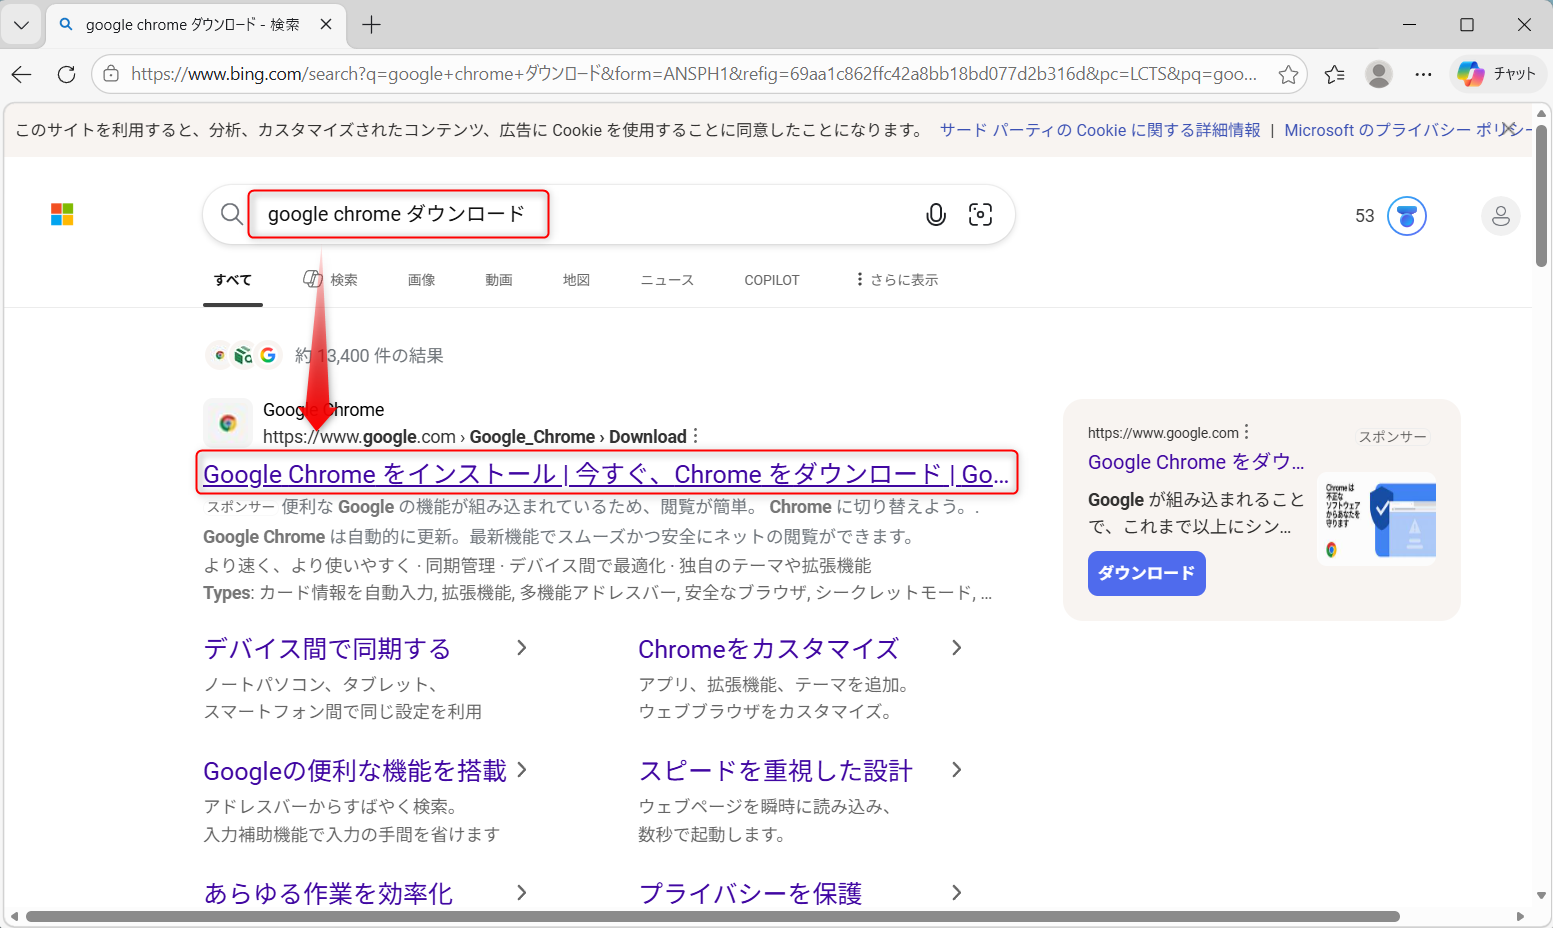Open a new browser tab

pos(371,25)
